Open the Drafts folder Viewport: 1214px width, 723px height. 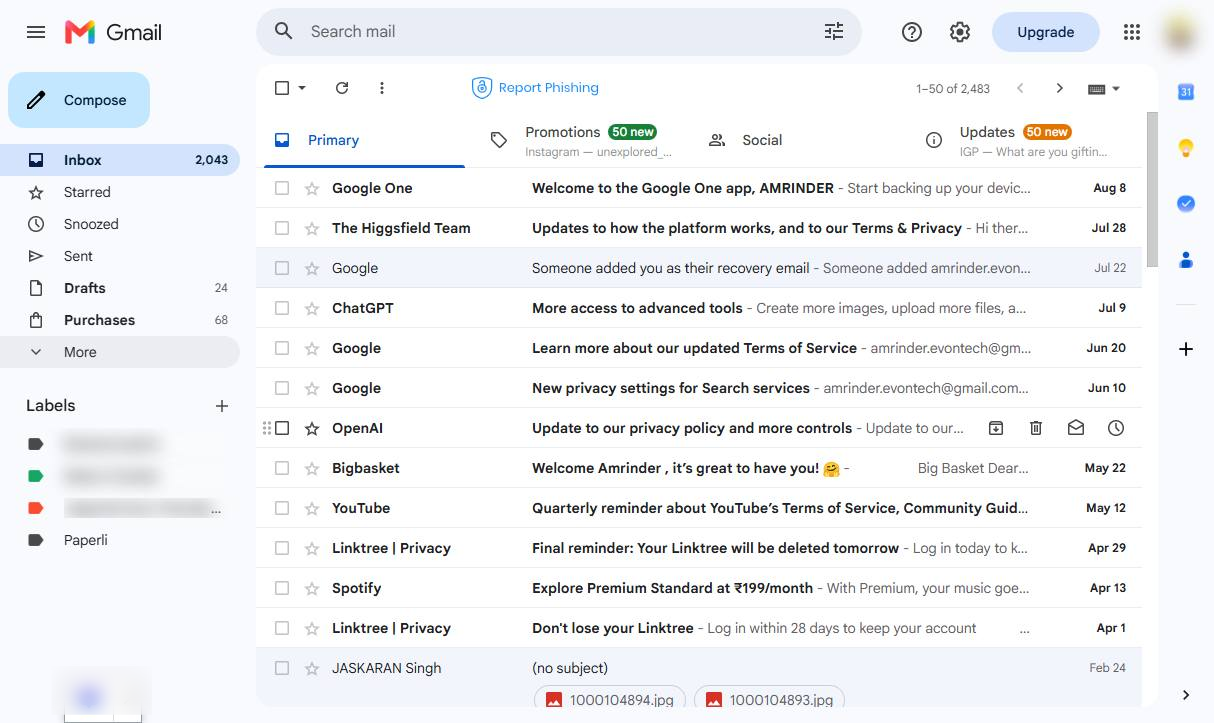click(120, 288)
